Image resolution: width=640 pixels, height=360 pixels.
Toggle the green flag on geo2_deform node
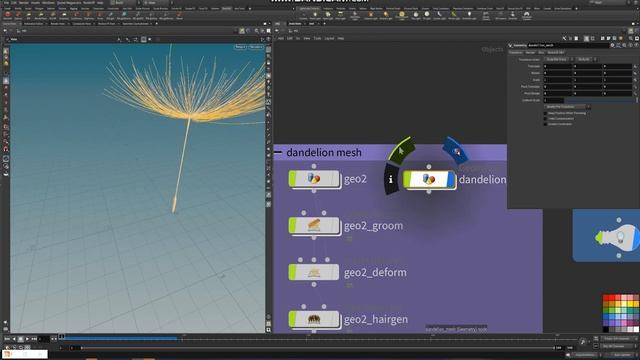293,272
